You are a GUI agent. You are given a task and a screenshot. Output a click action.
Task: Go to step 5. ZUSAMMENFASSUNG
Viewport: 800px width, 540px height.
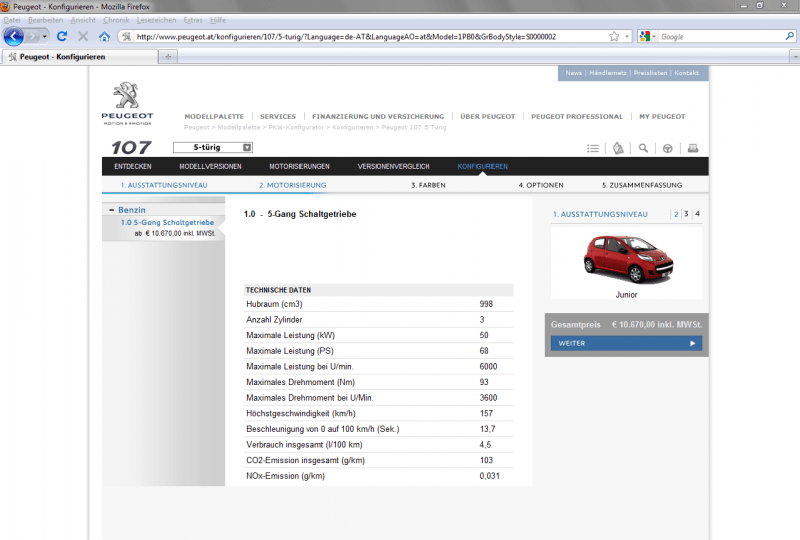click(x=642, y=185)
